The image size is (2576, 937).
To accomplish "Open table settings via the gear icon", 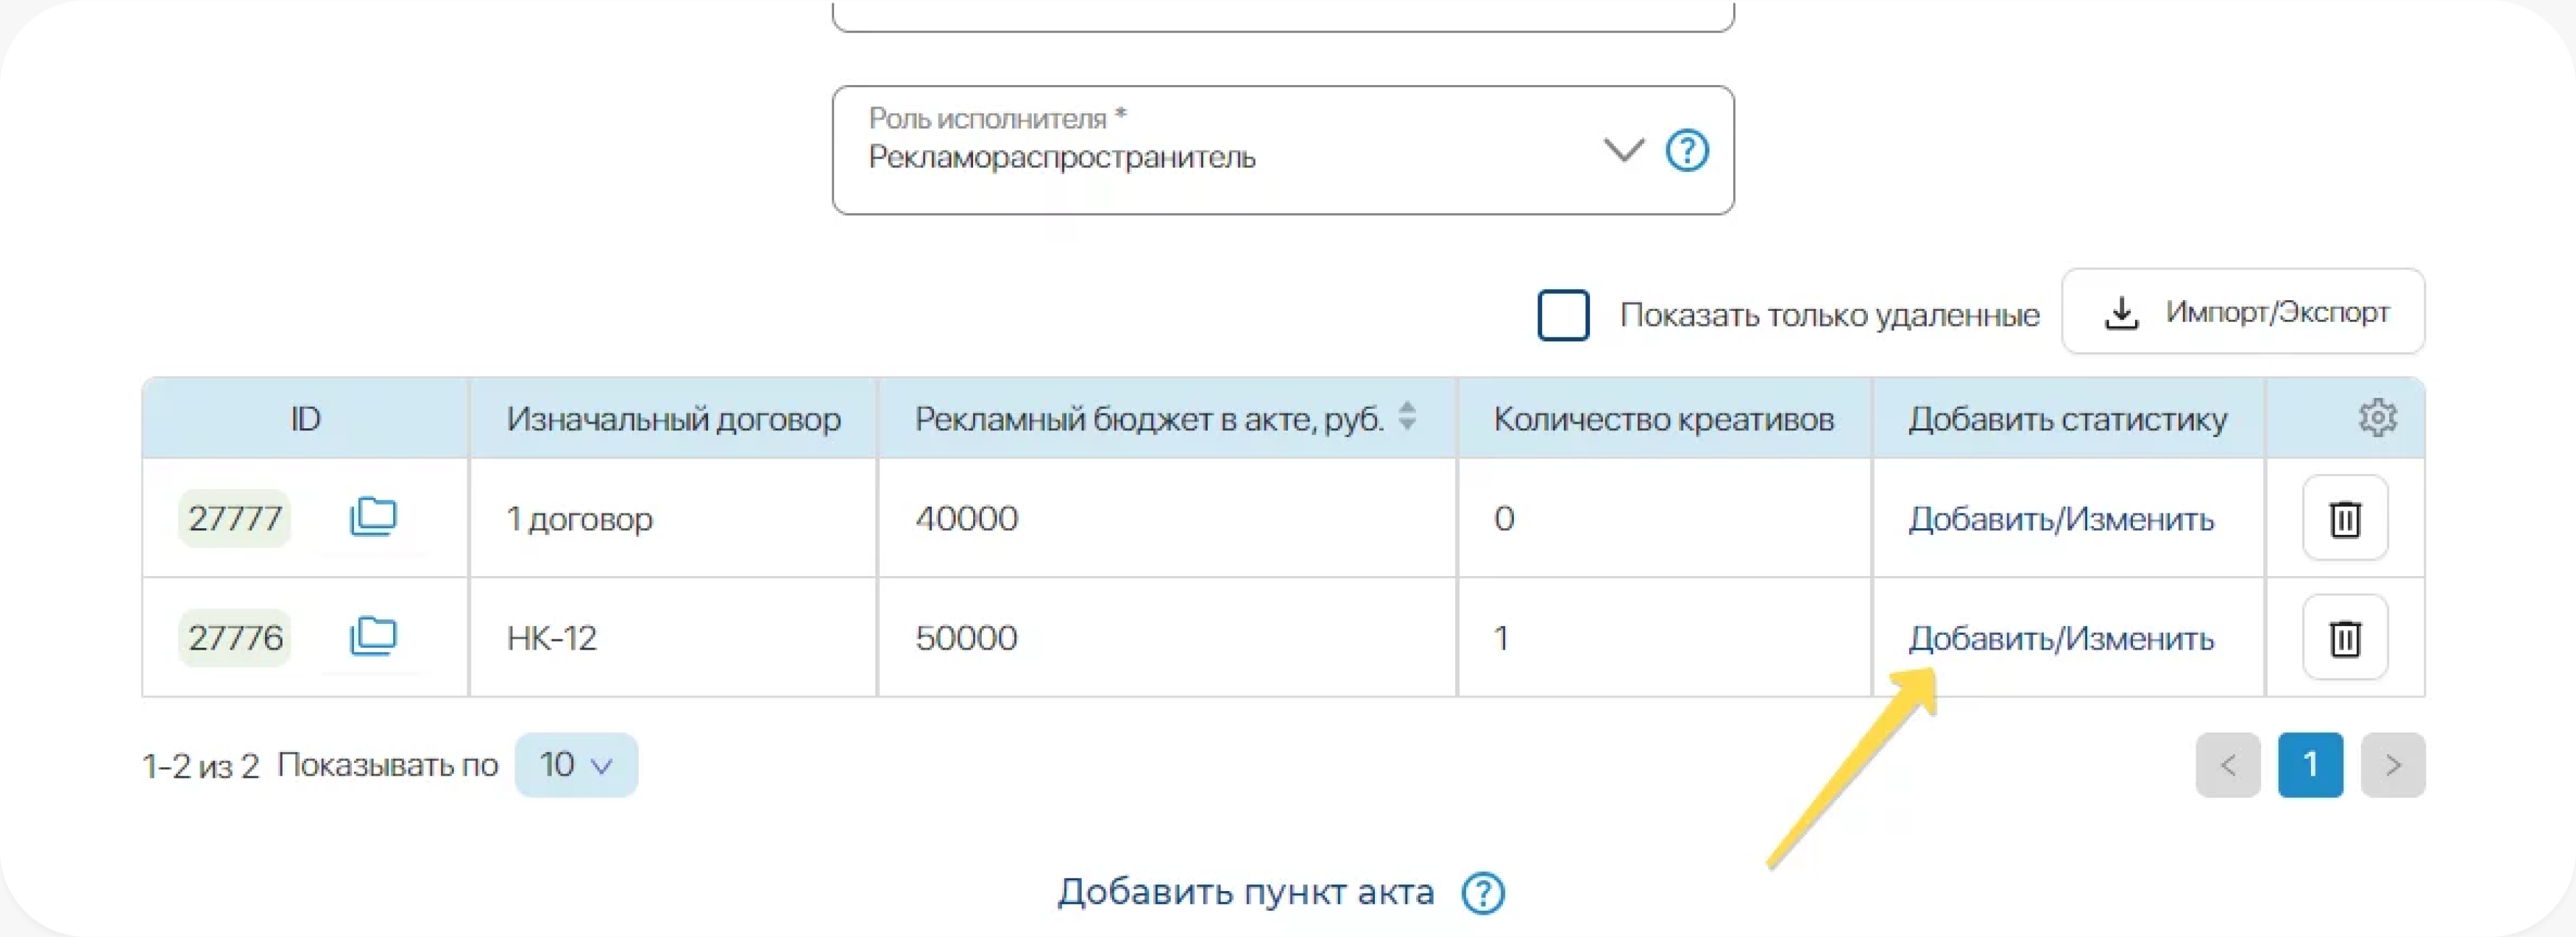I will tap(2377, 418).
